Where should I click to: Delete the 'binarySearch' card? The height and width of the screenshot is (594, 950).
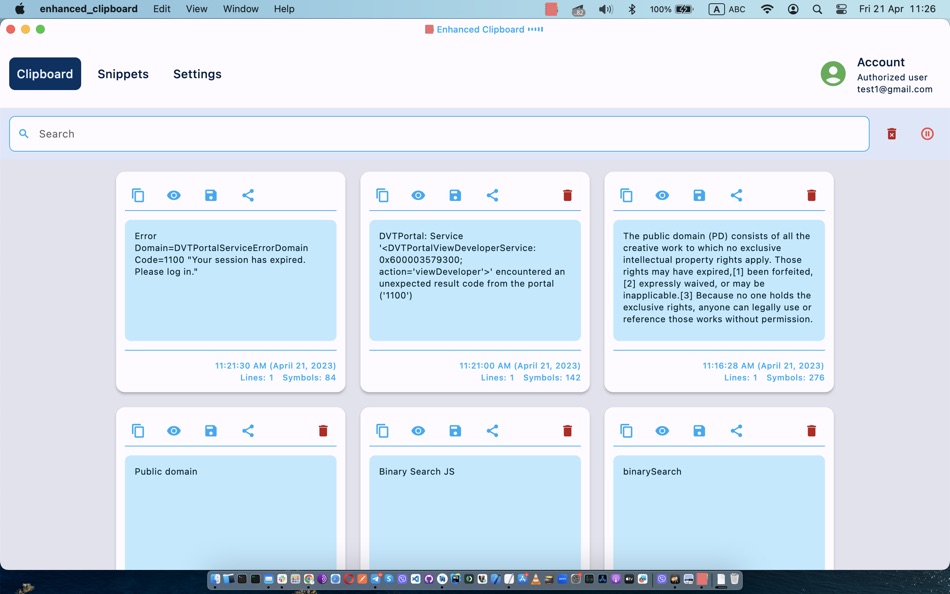click(811, 431)
